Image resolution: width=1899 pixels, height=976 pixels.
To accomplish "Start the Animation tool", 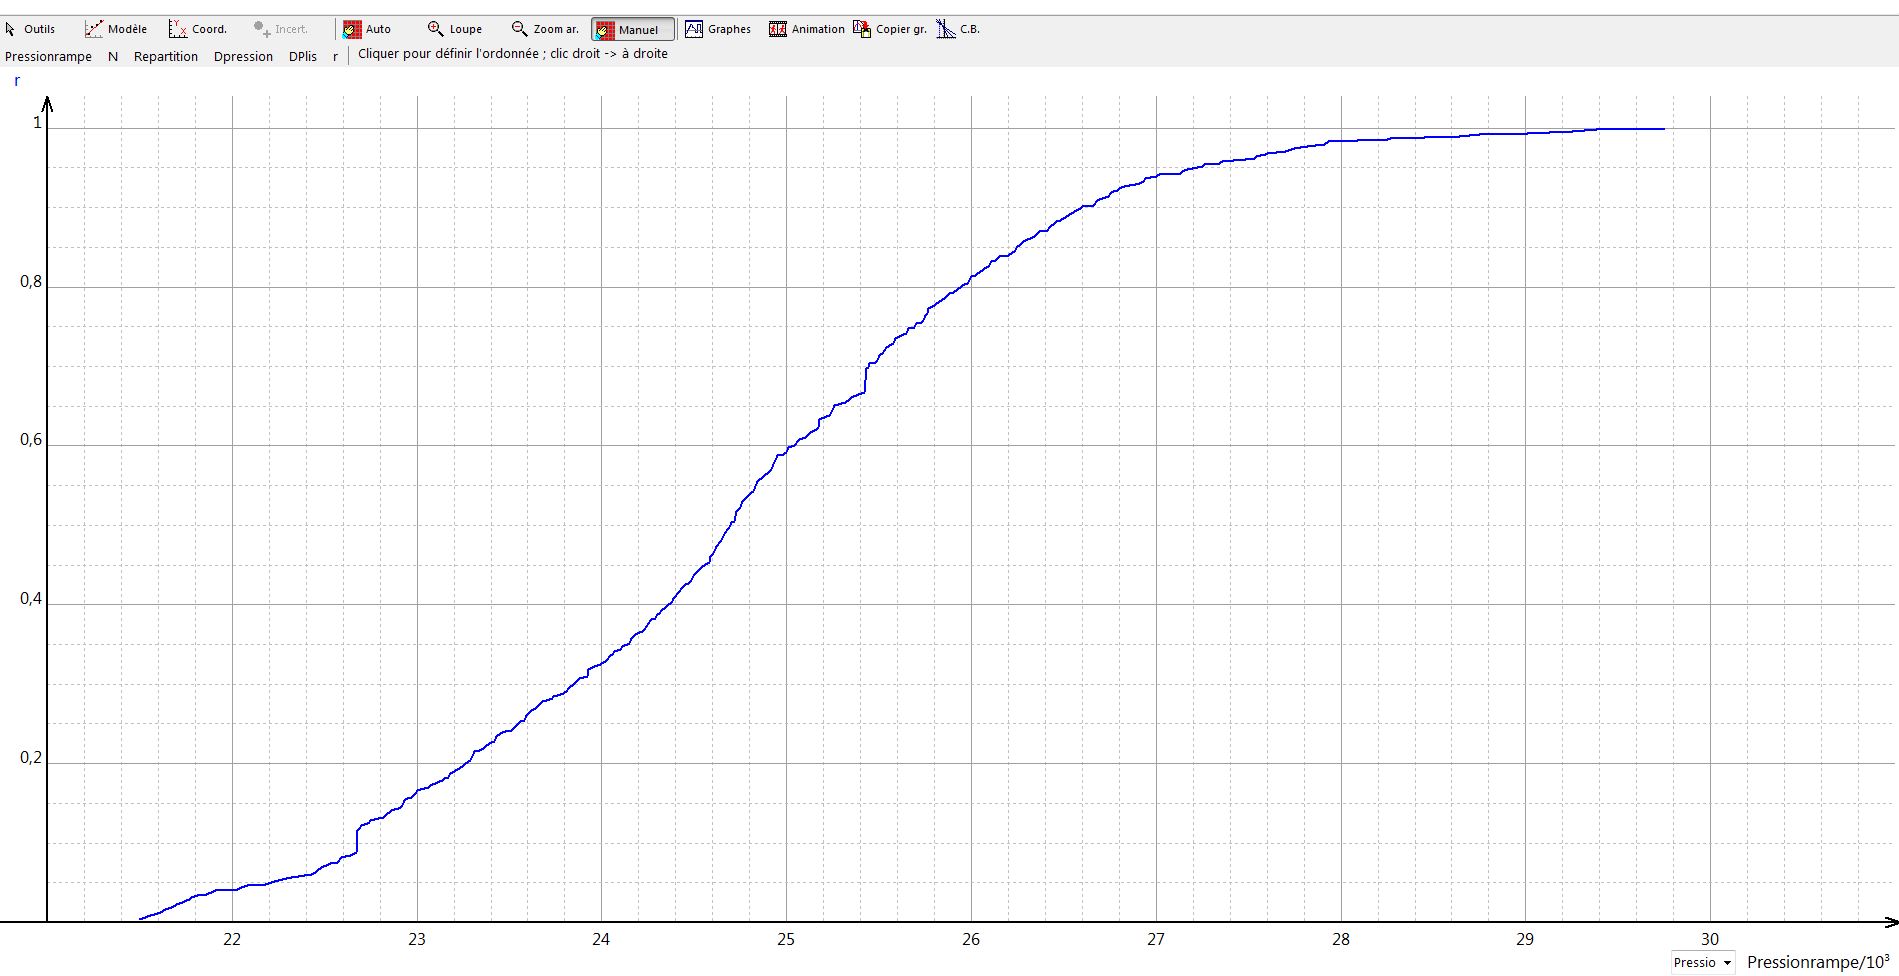I will click(x=807, y=29).
